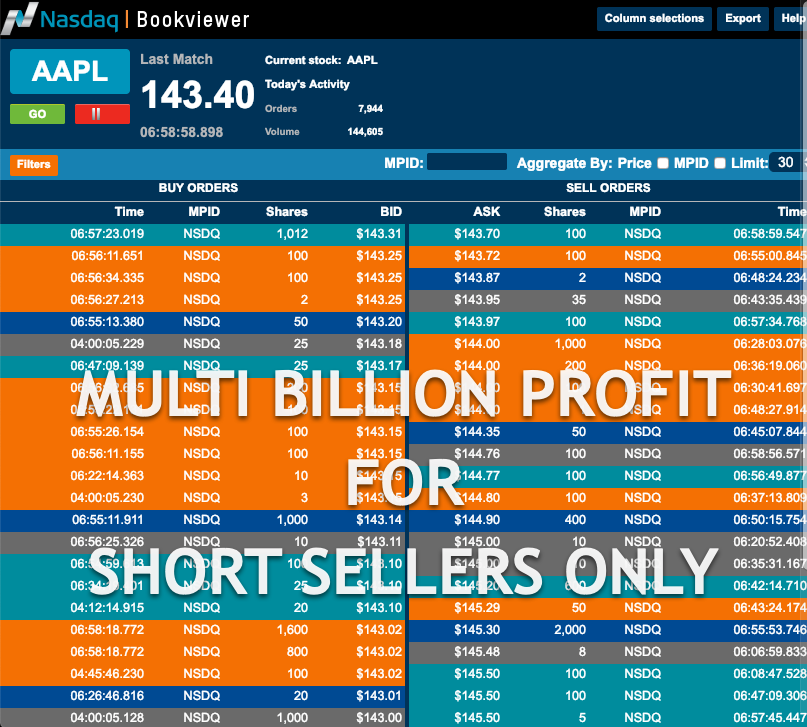
Task: Select the $143.87 ask price cell
Action: click(477, 278)
